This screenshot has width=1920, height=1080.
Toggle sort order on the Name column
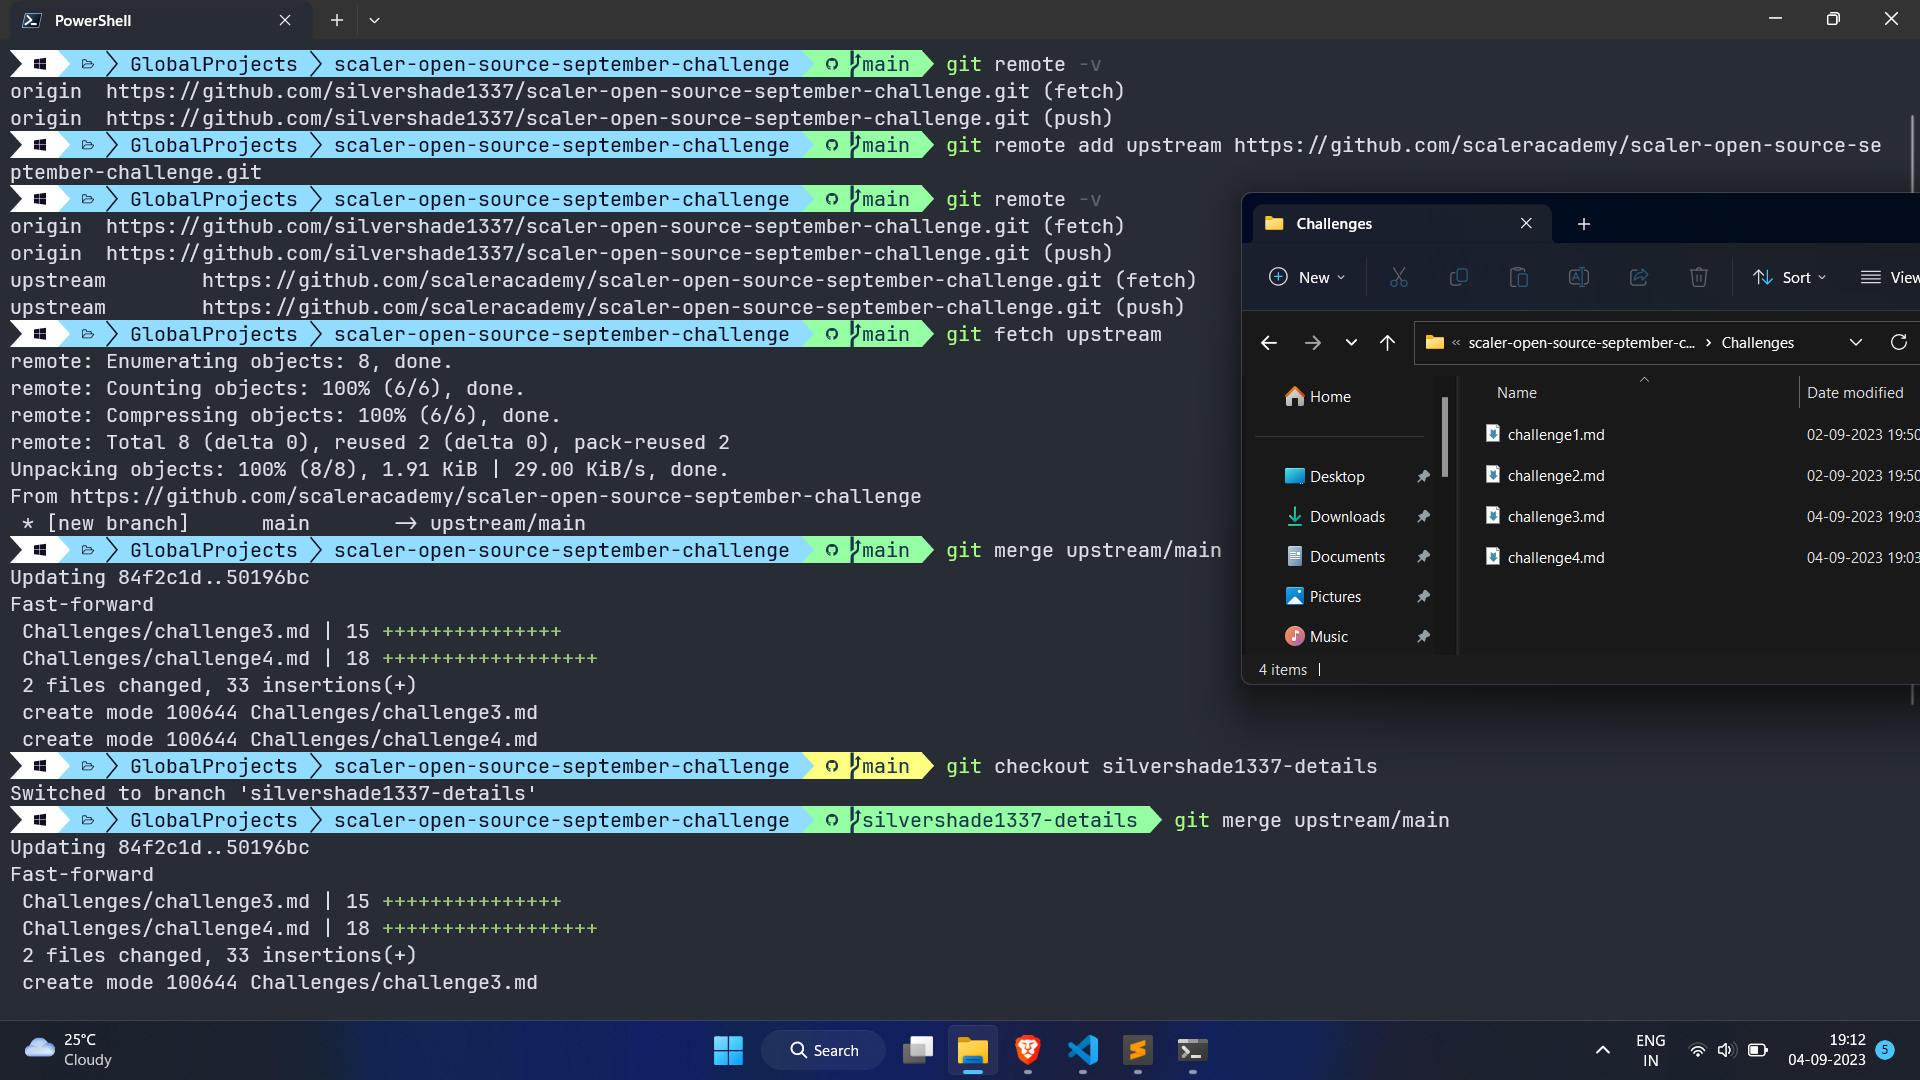click(x=1516, y=392)
